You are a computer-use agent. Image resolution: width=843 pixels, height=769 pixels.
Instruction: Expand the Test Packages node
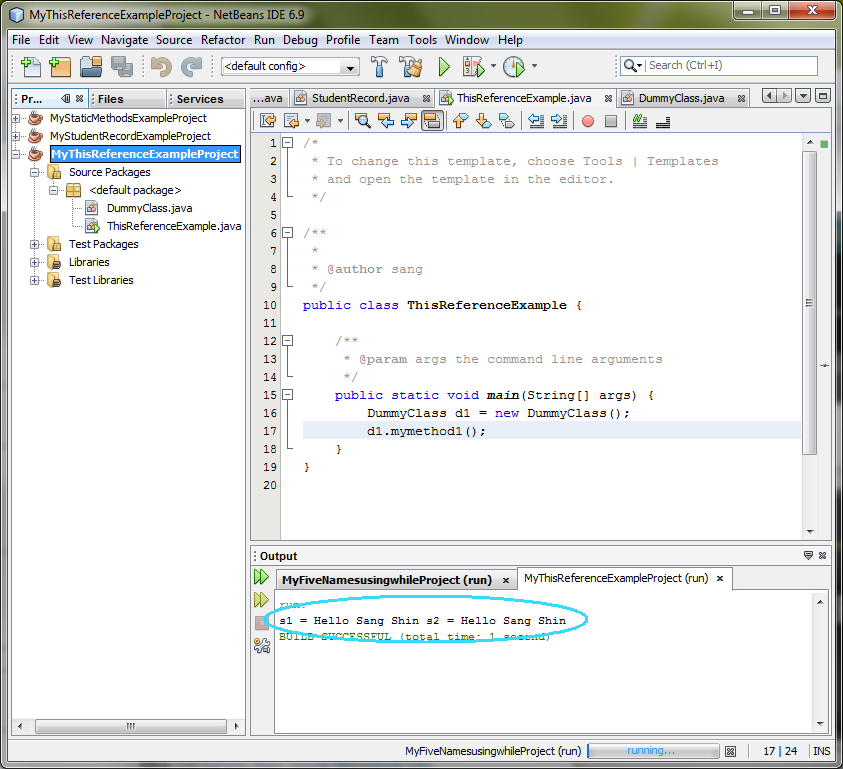[x=34, y=244]
